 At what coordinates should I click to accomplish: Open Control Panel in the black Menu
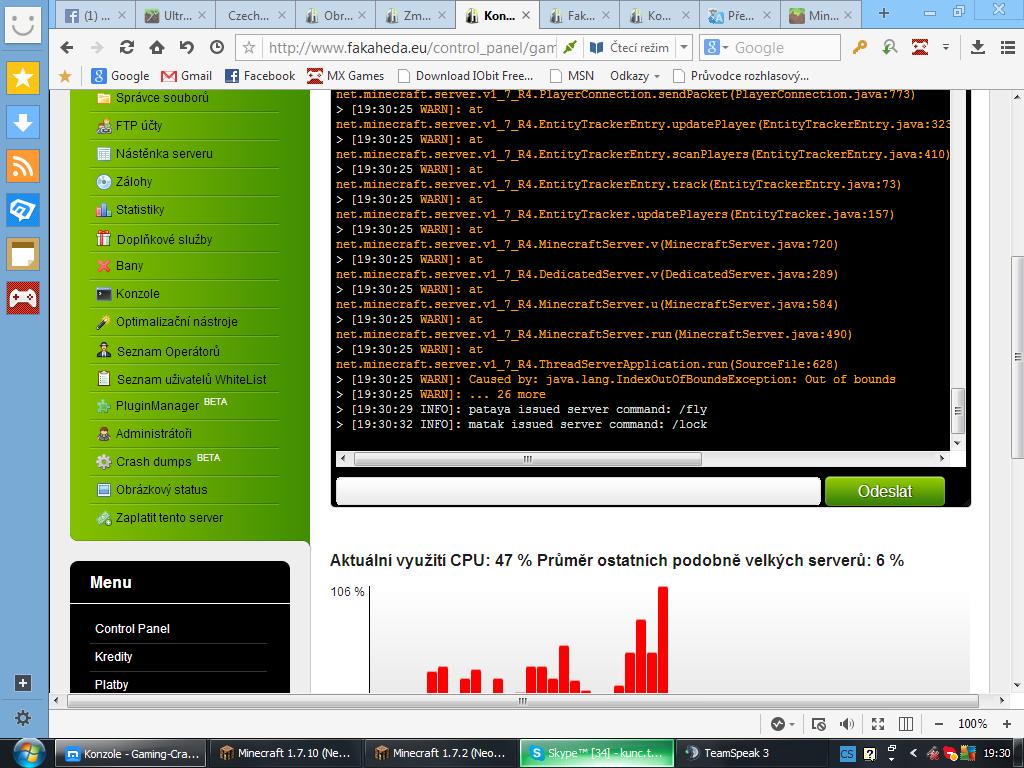[x=132, y=628]
